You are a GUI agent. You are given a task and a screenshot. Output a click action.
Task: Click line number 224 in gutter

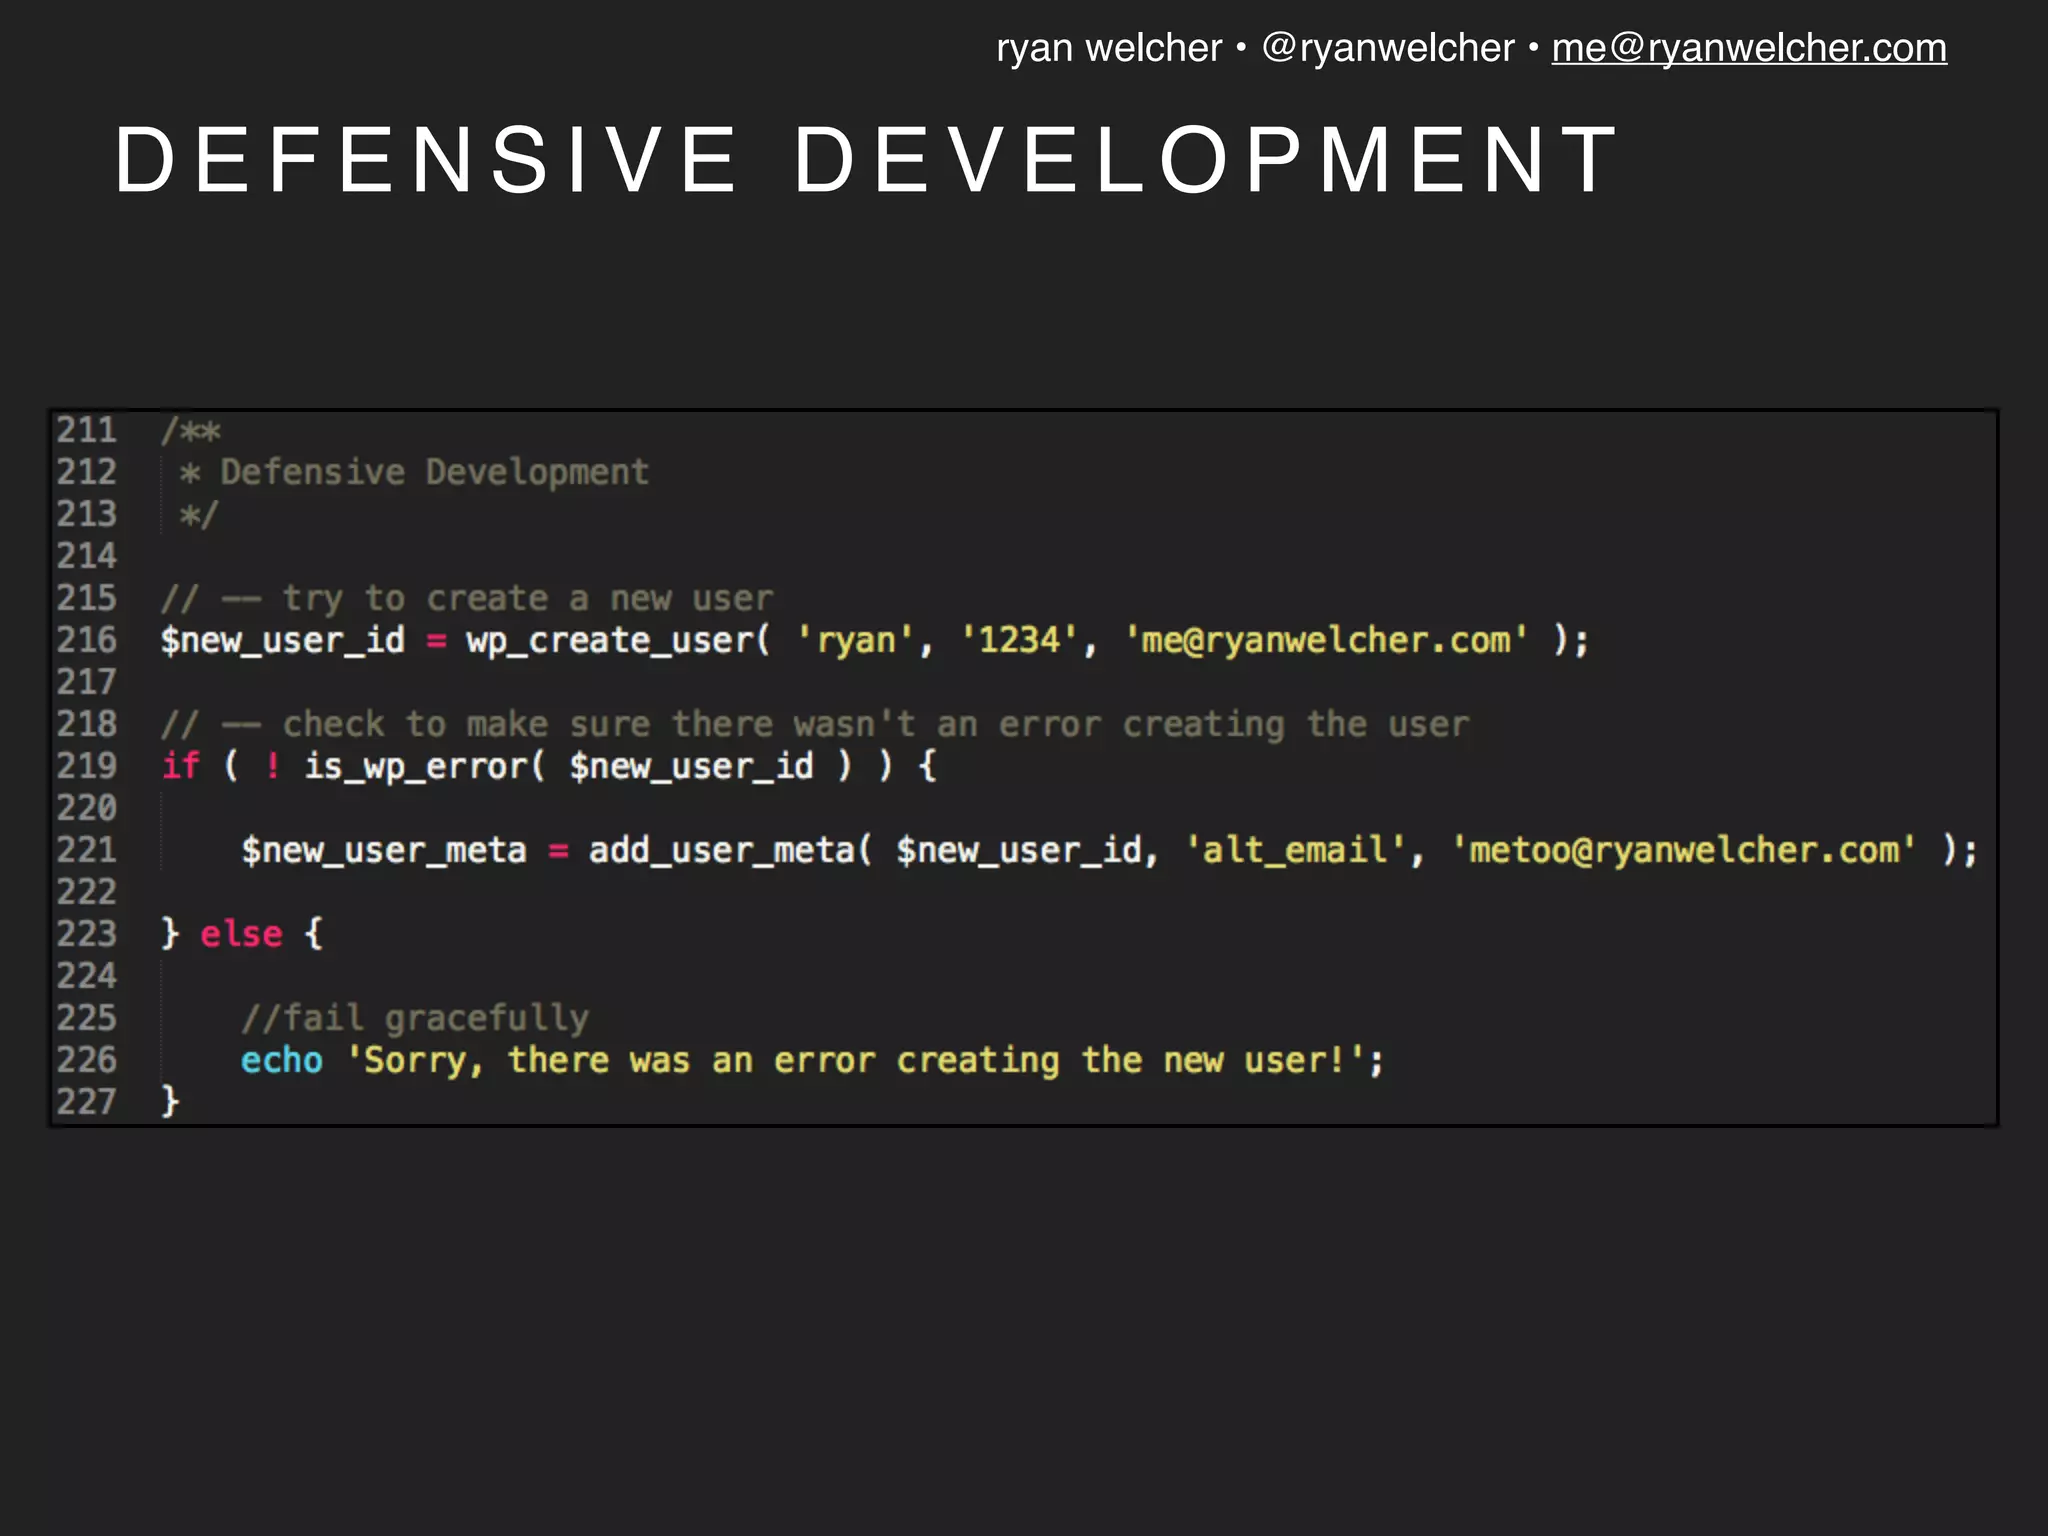(87, 976)
